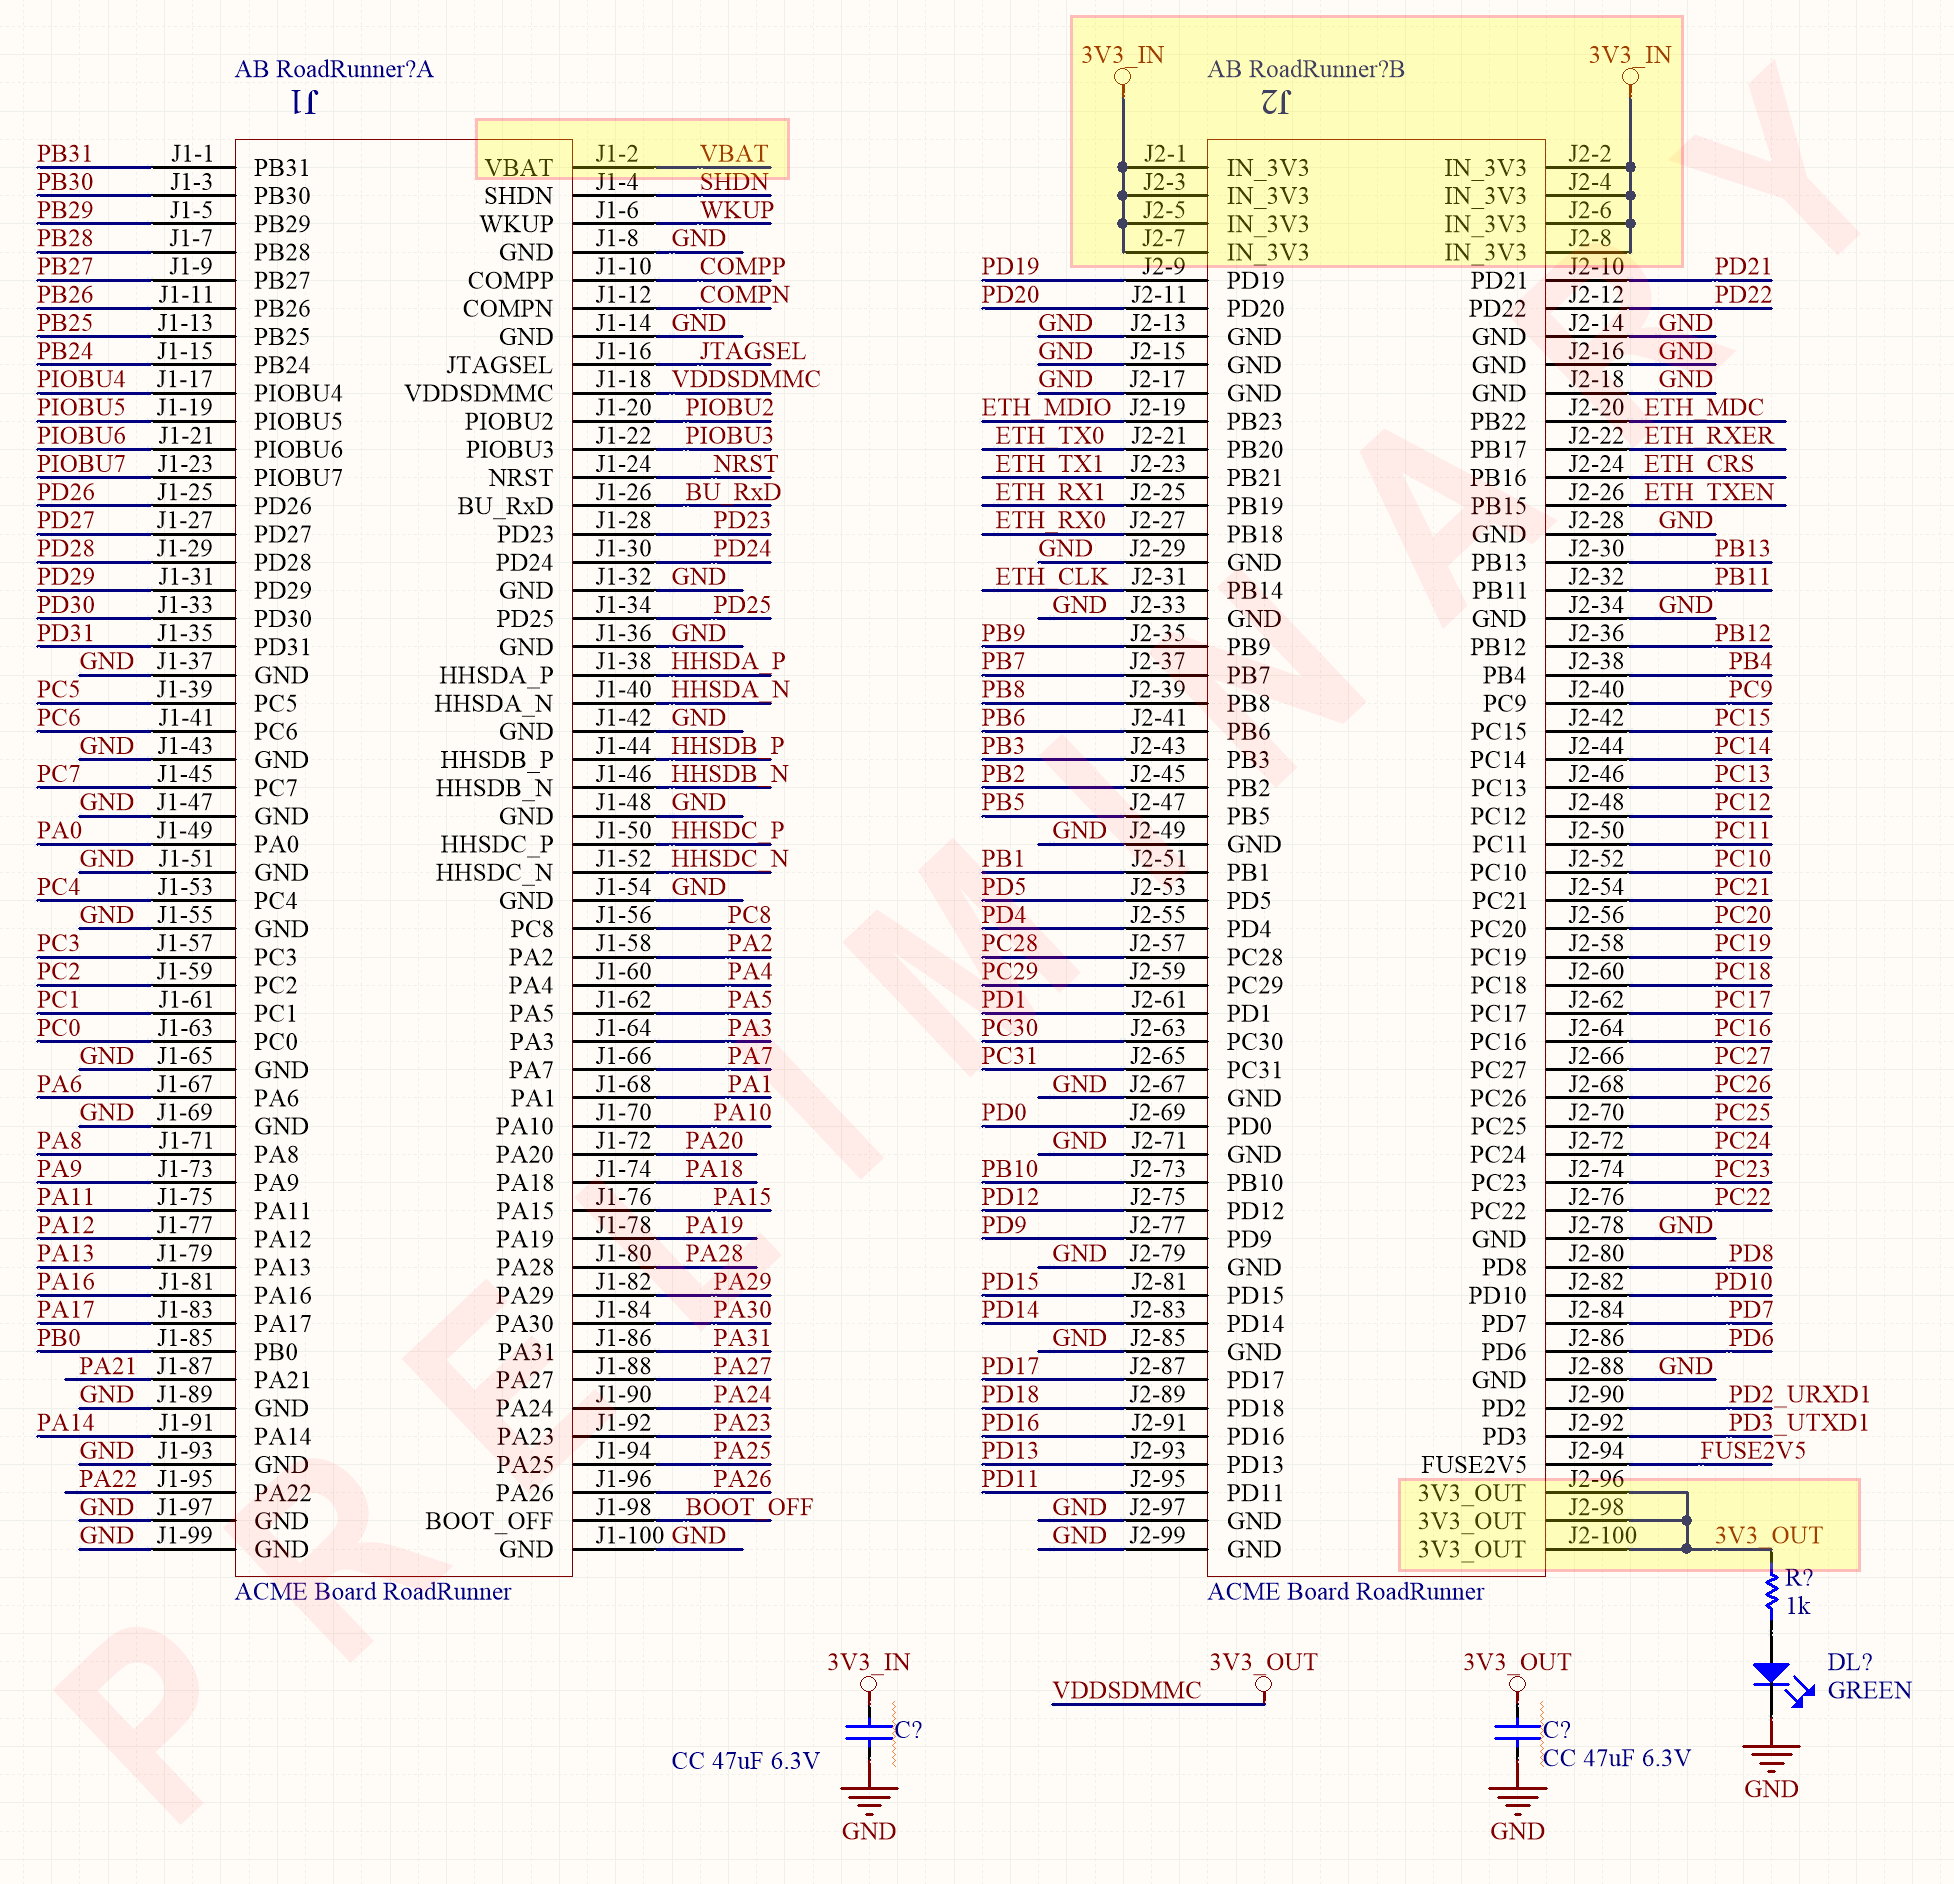Screen dimensions: 1954x1884
Task: Click pin number J1-1
Action: tap(192, 153)
